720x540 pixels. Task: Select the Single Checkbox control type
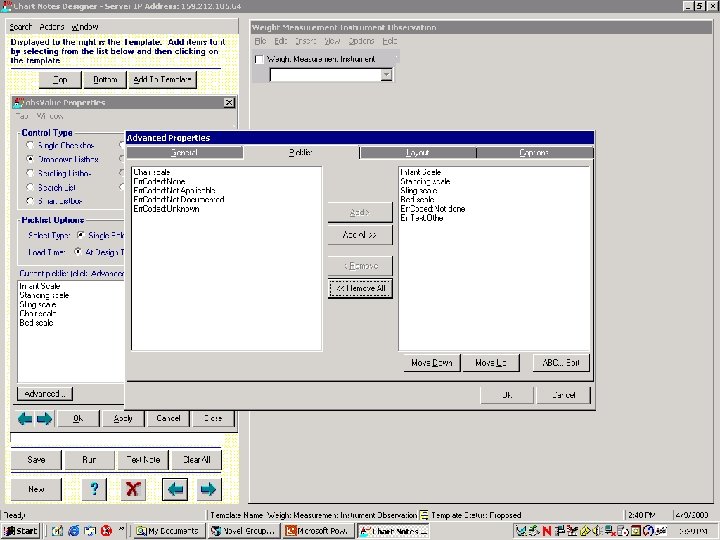tap(30, 145)
